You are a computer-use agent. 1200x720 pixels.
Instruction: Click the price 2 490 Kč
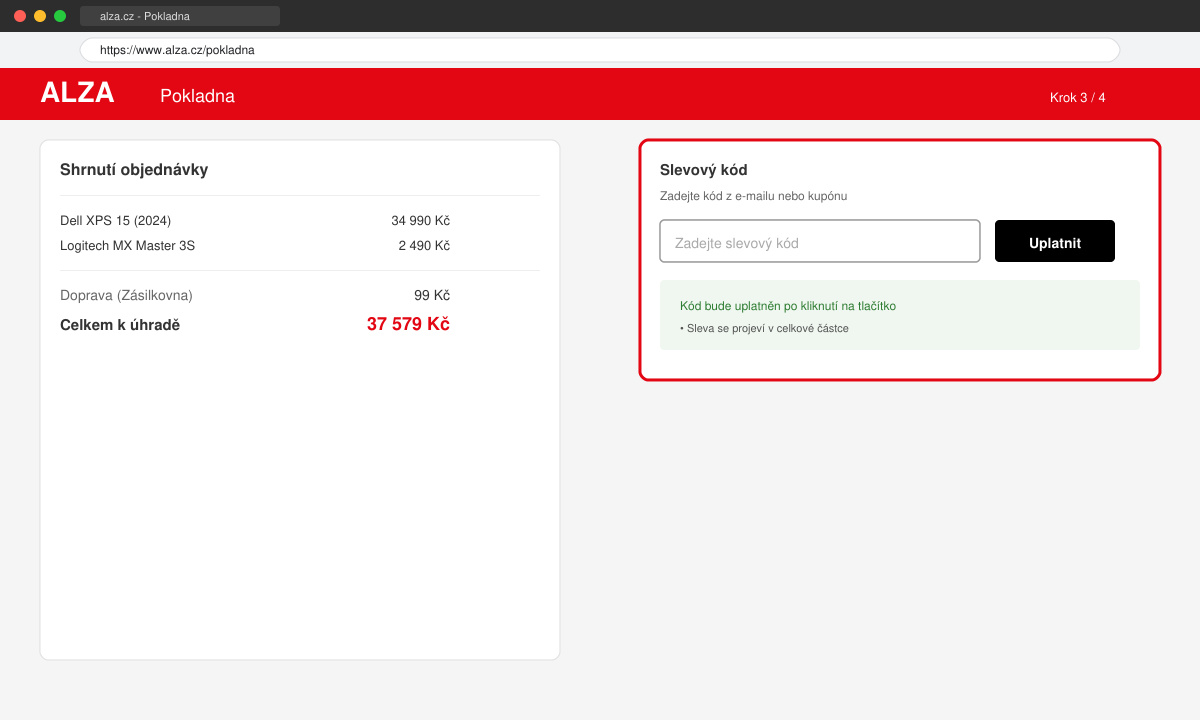click(424, 245)
